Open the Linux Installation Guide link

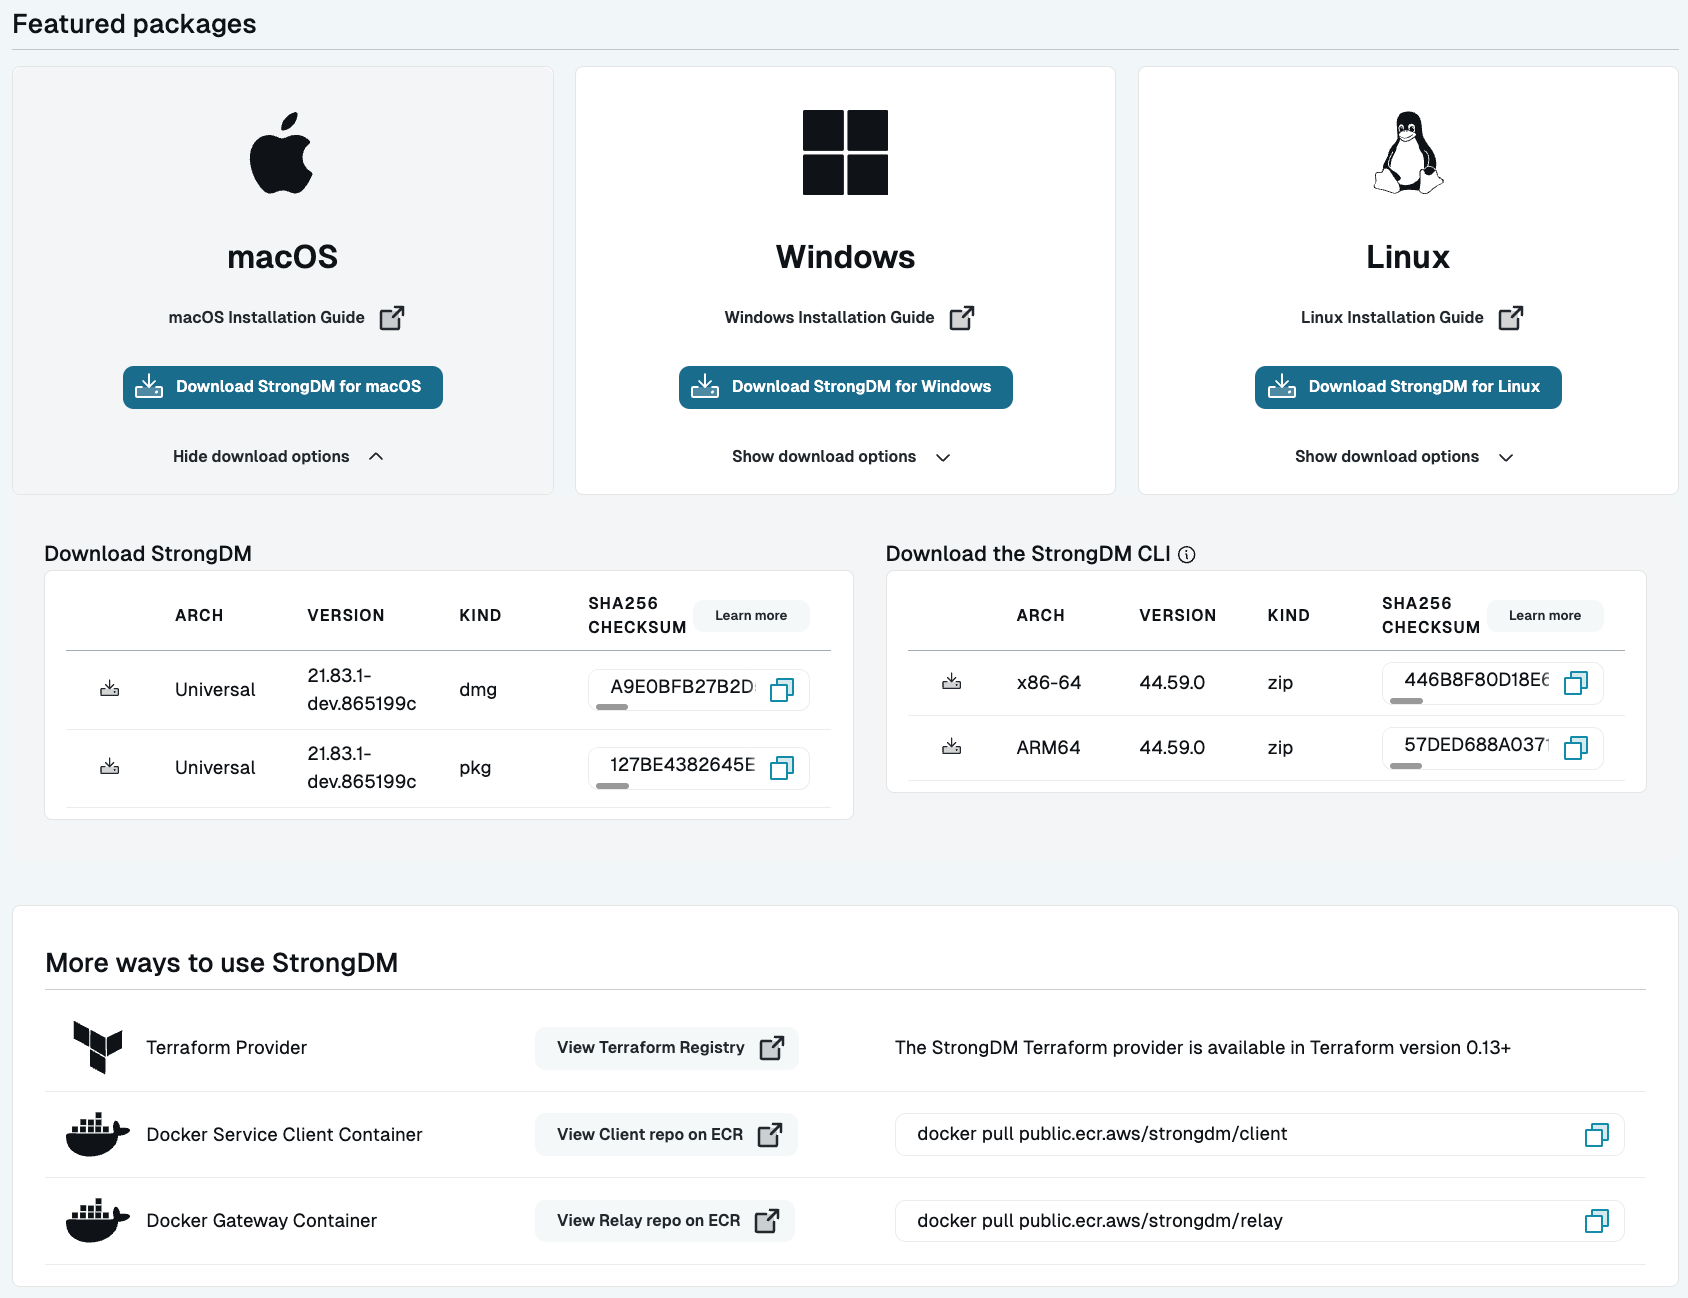point(1392,317)
